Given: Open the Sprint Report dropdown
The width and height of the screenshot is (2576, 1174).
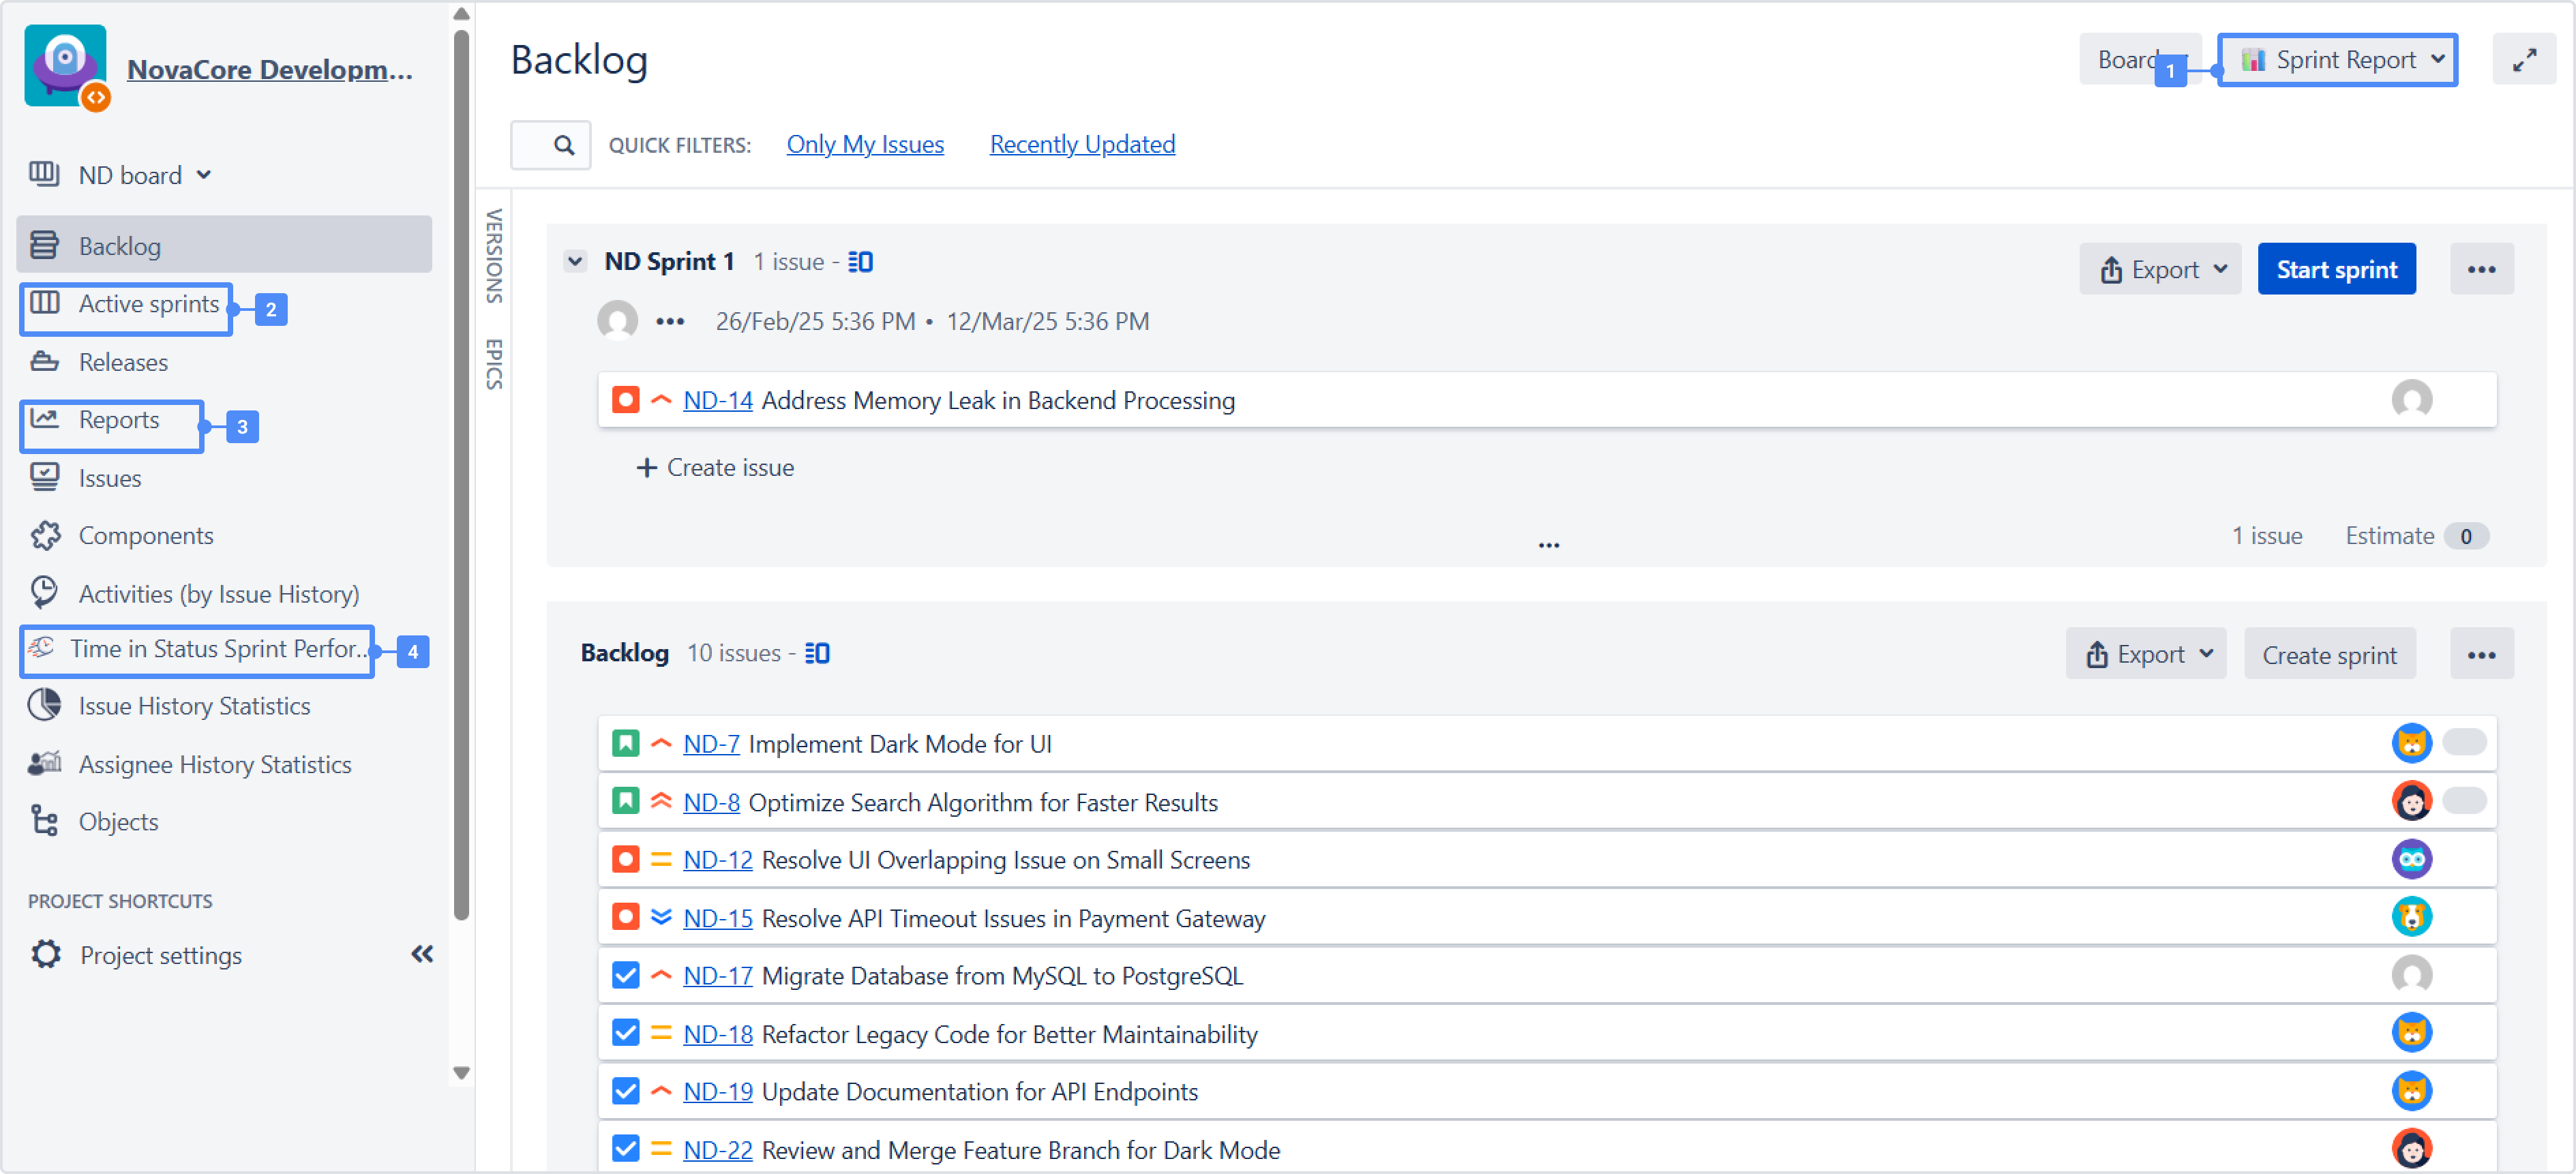Looking at the screenshot, I should [x=2337, y=60].
